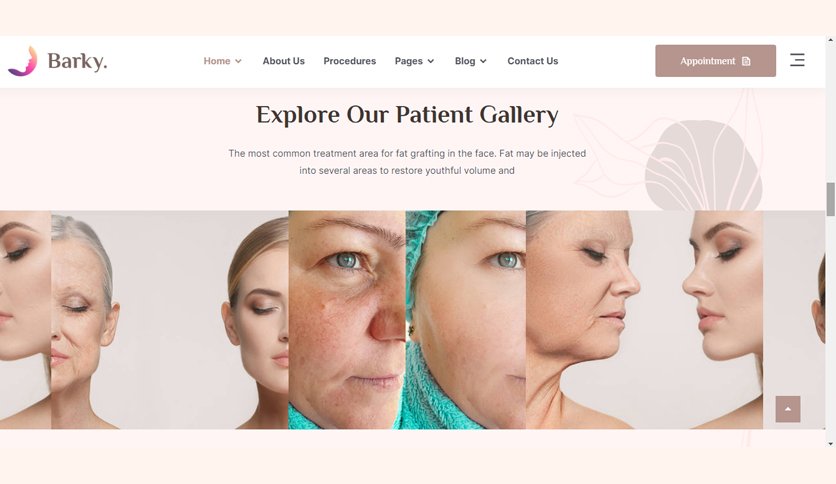The image size is (836, 484).
Task: Click the vertical scrollbar thumb
Action: tap(831, 199)
